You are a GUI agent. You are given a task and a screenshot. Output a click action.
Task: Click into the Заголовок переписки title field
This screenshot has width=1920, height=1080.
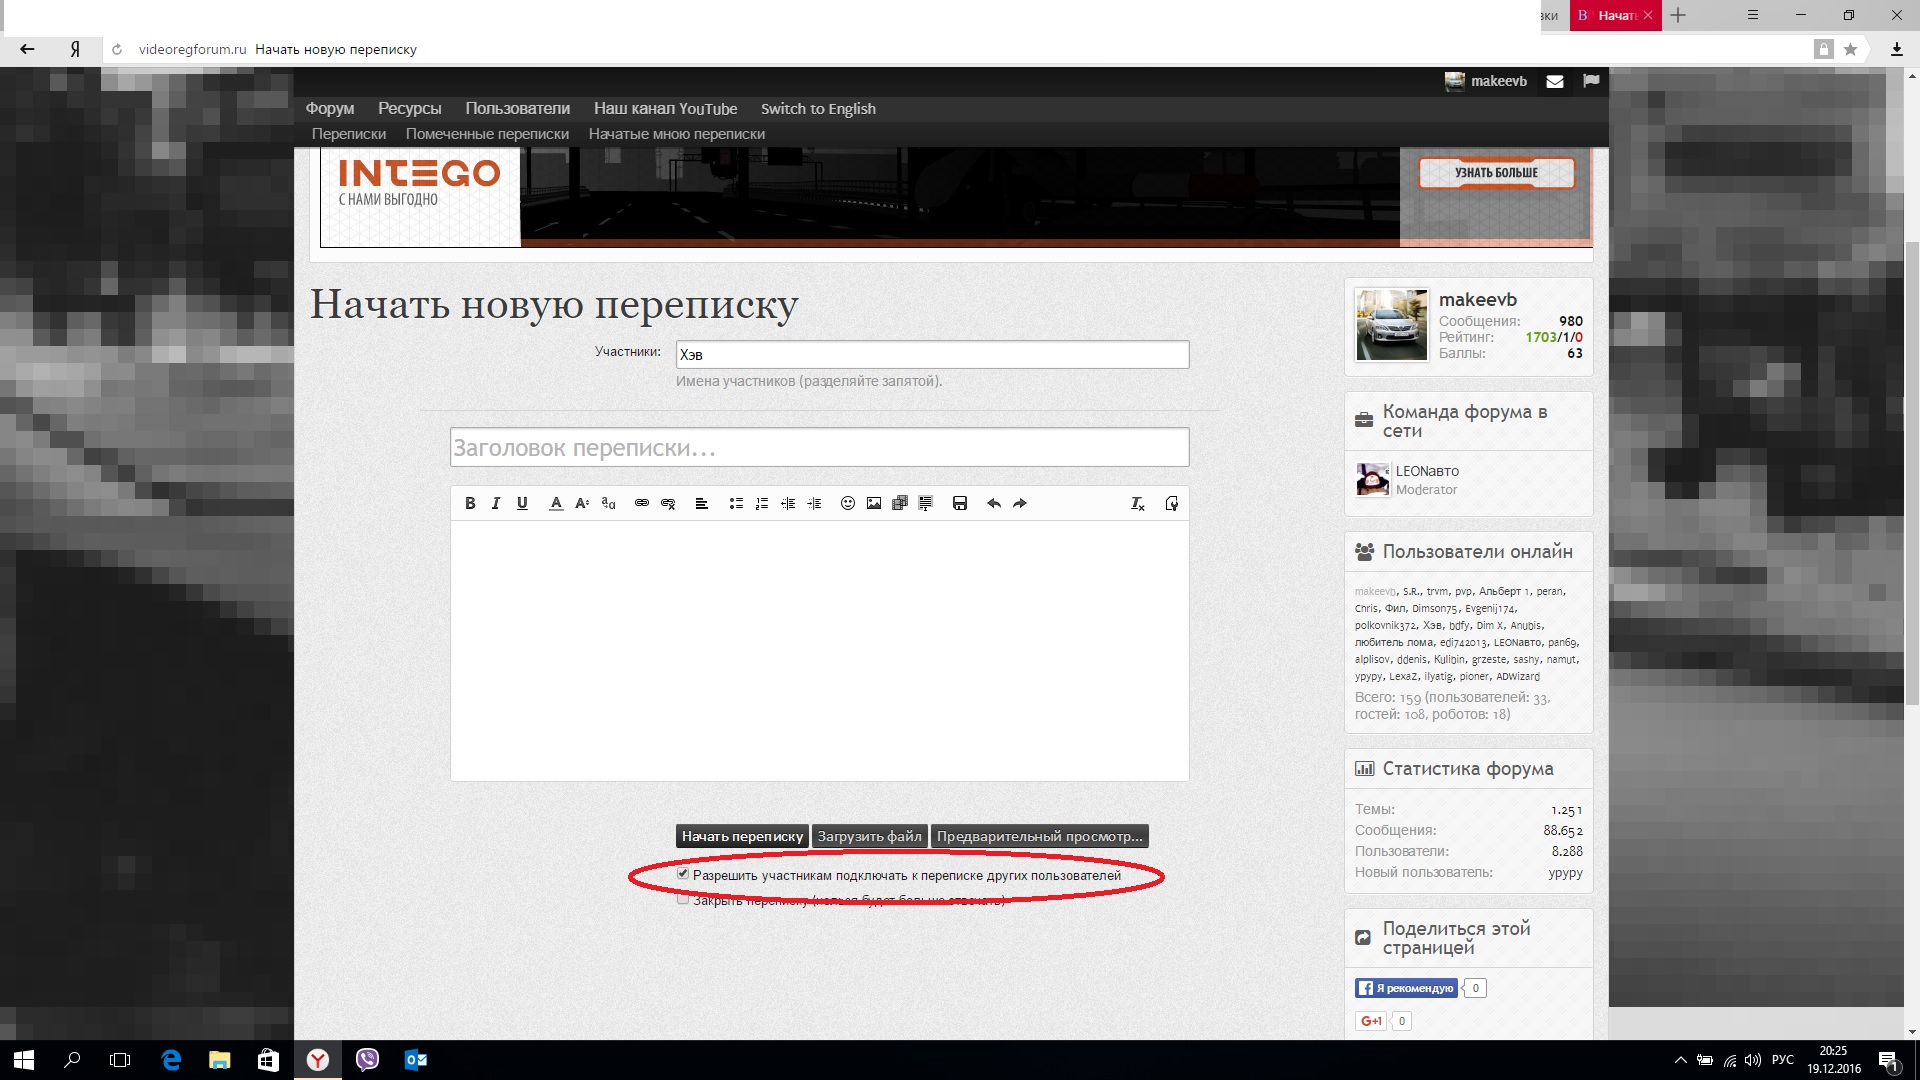click(819, 448)
